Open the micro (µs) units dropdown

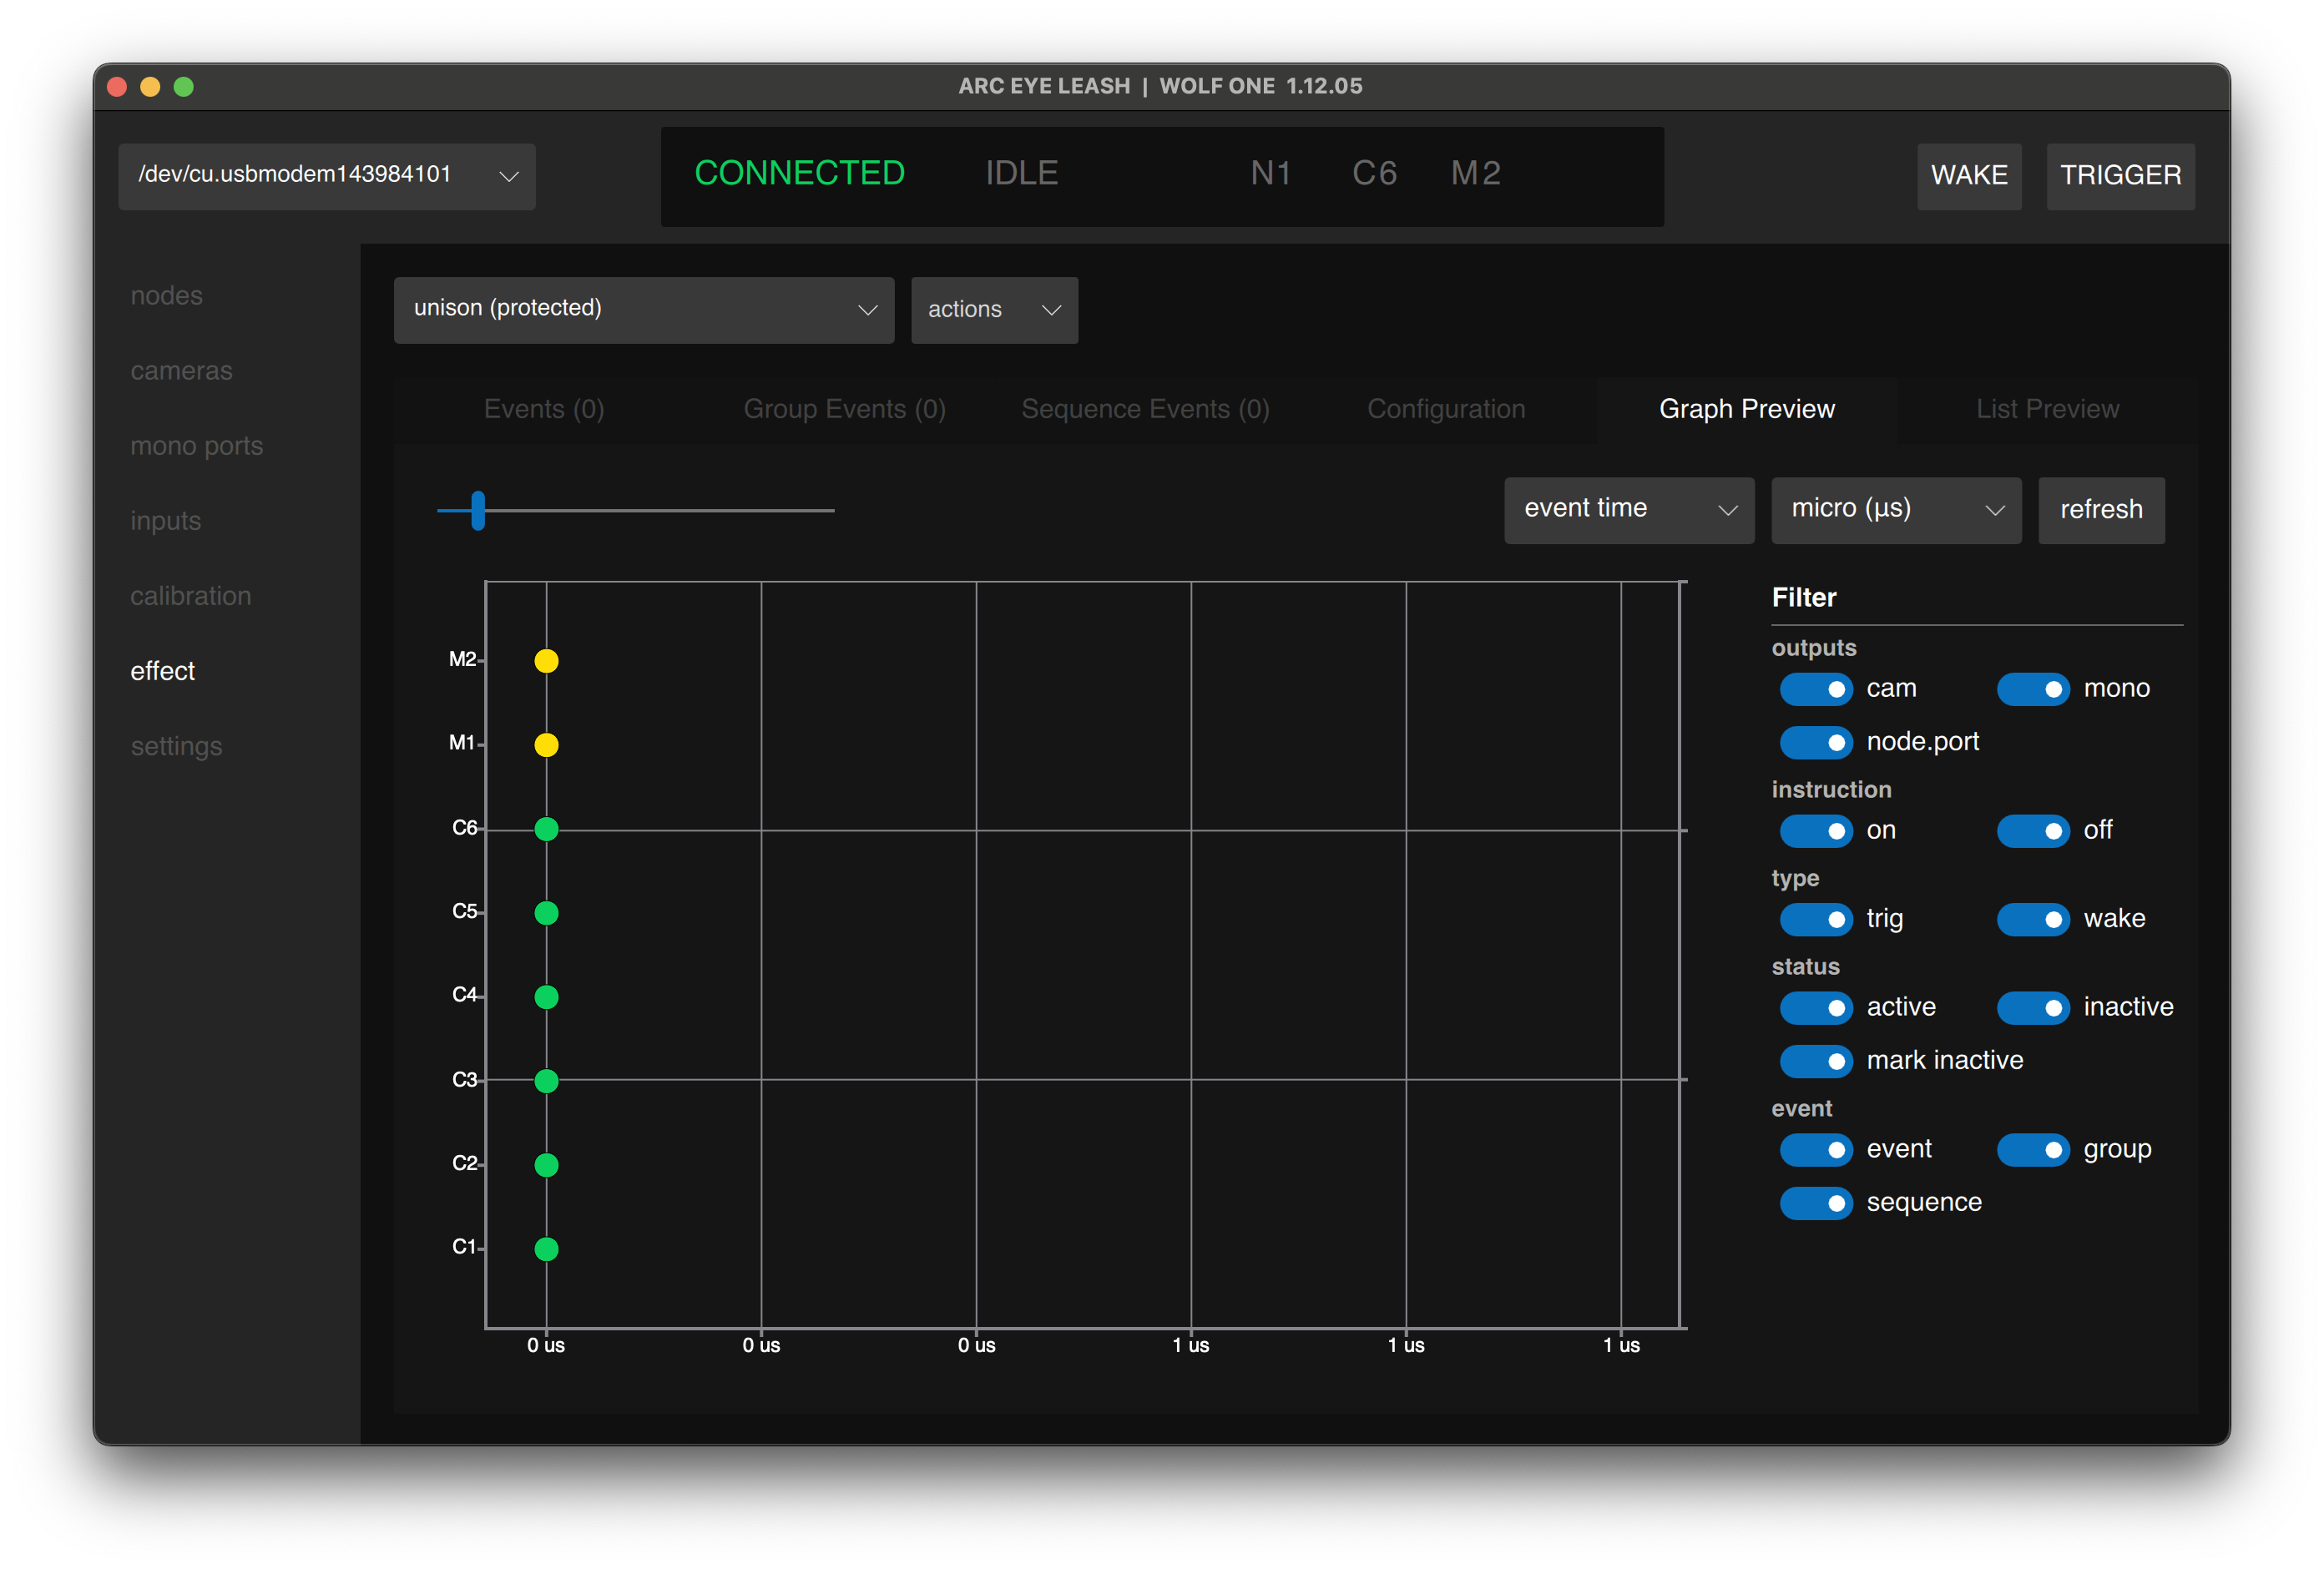coord(1895,510)
